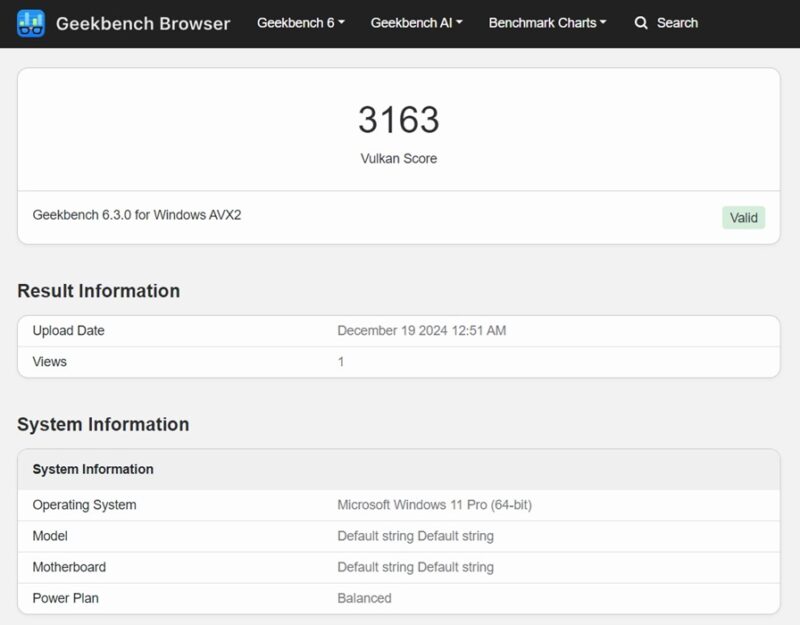Screen dimensions: 800x625
Task: Select the Benchmark Charts menu item
Action: click(547, 22)
